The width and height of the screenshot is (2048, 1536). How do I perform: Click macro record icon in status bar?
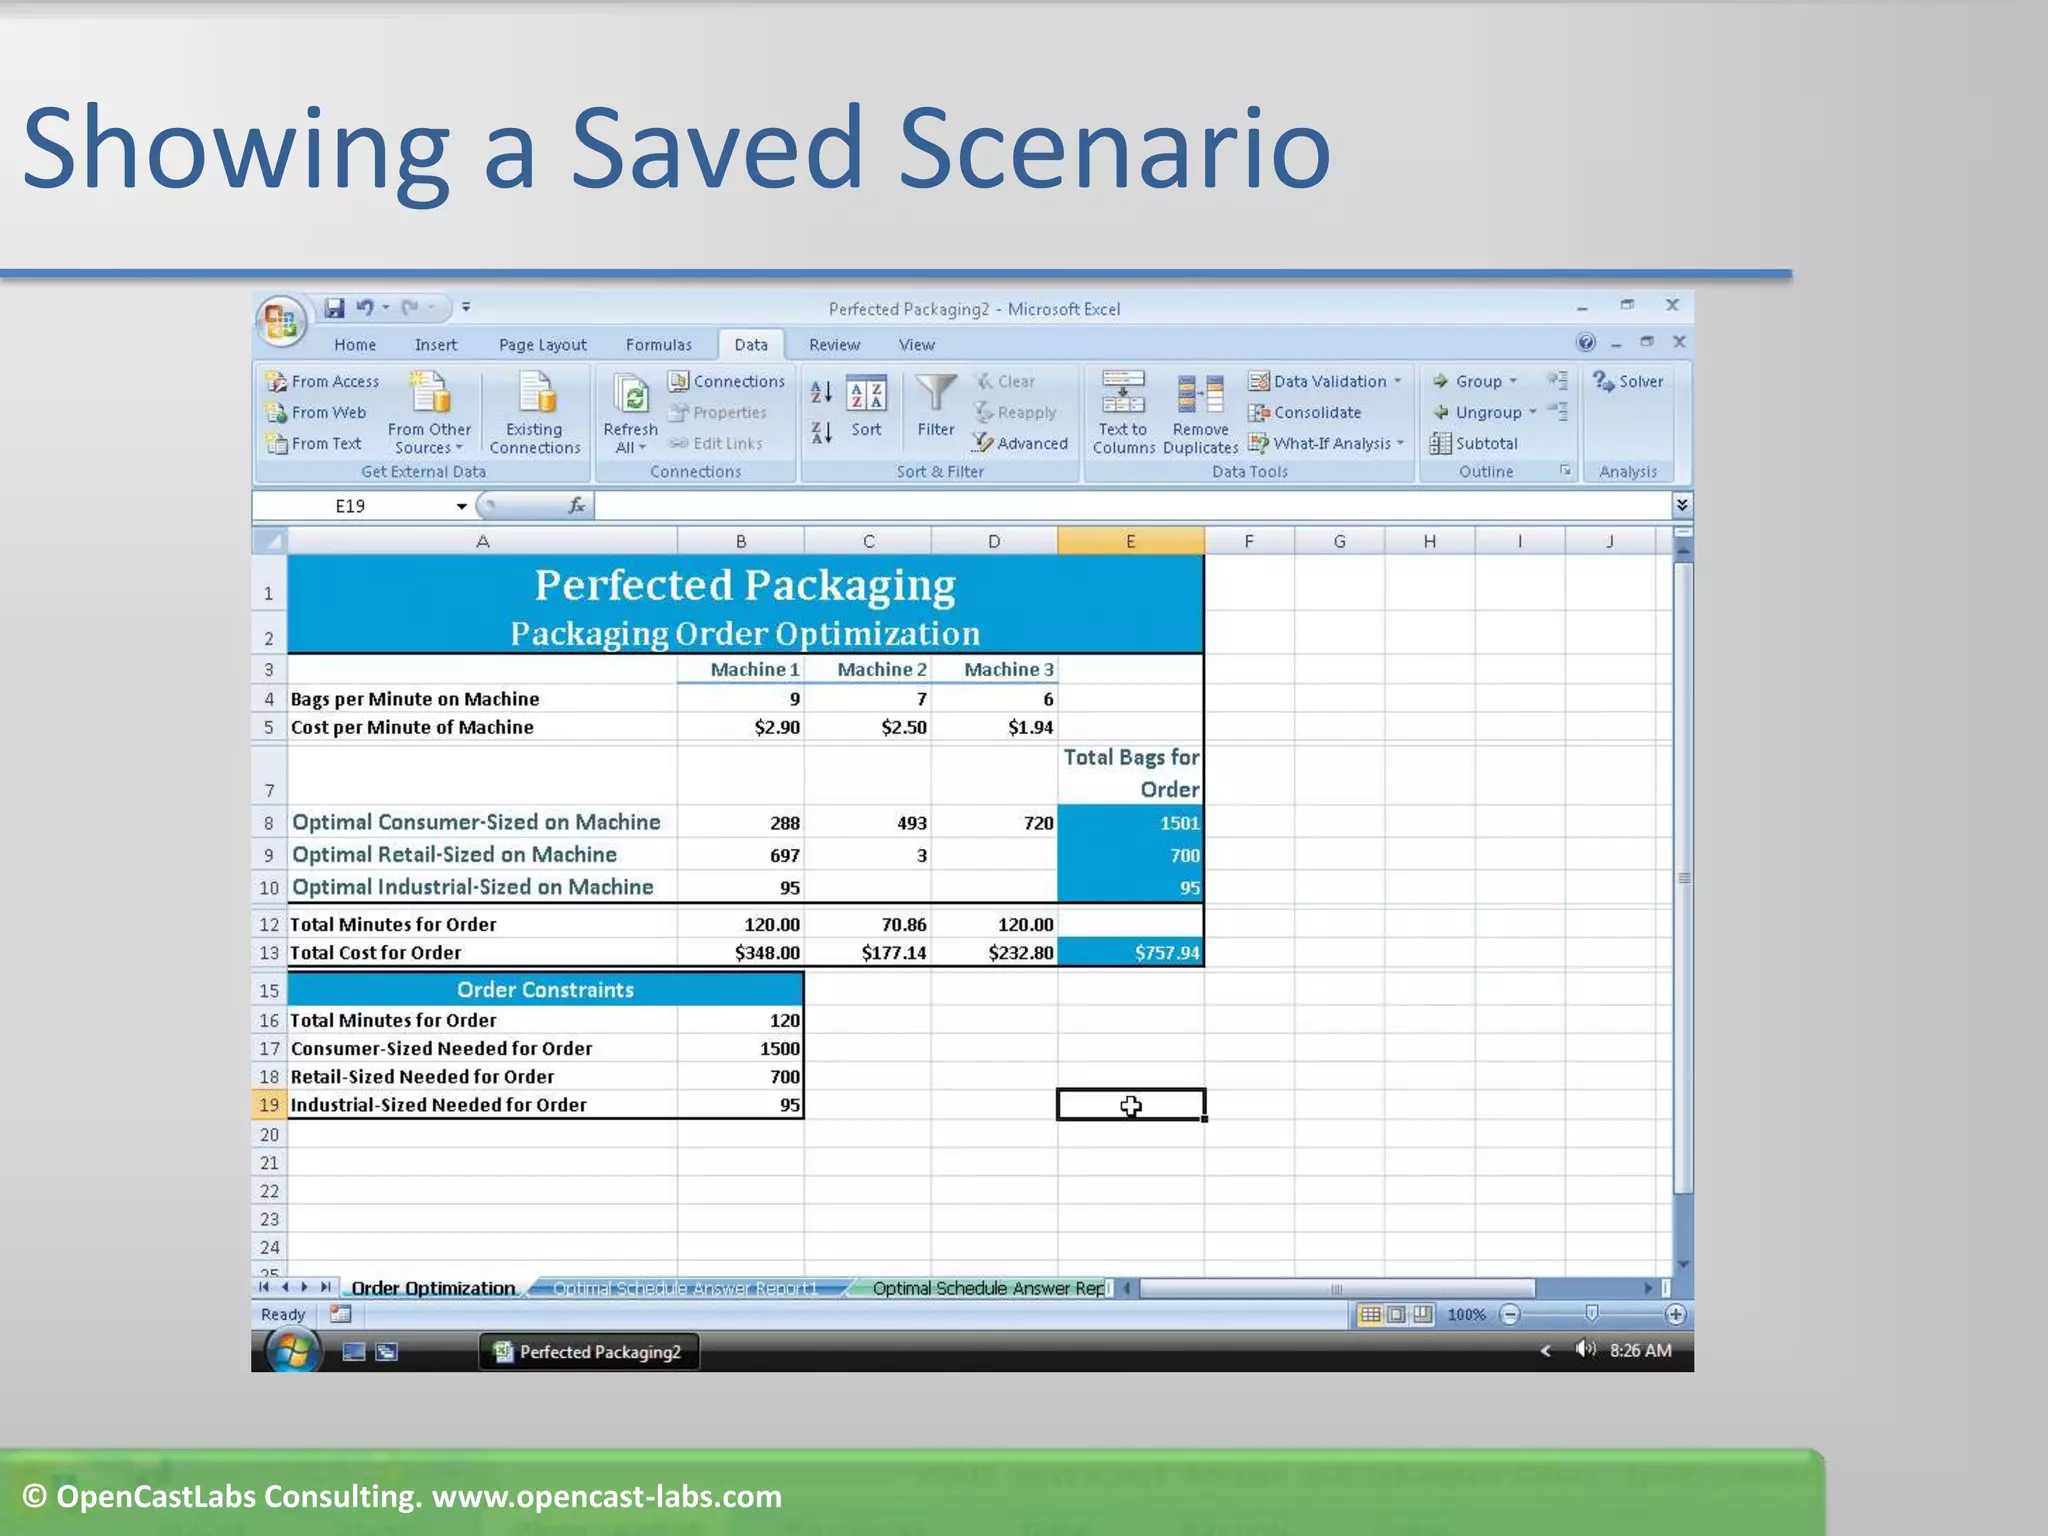click(340, 1314)
